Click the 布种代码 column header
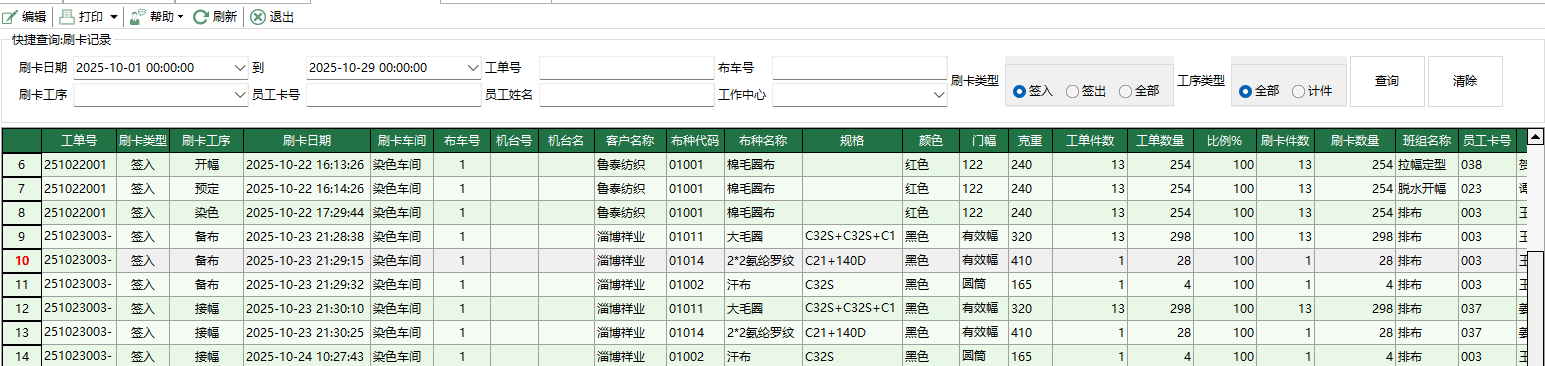The width and height of the screenshot is (1545, 366). (x=694, y=141)
